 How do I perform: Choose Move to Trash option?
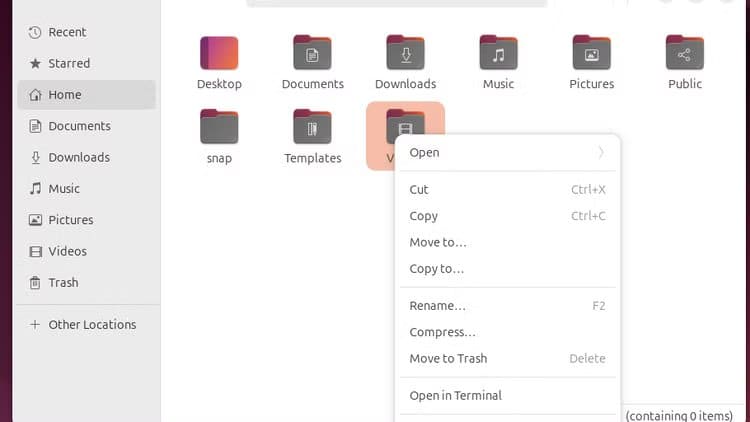tap(448, 358)
